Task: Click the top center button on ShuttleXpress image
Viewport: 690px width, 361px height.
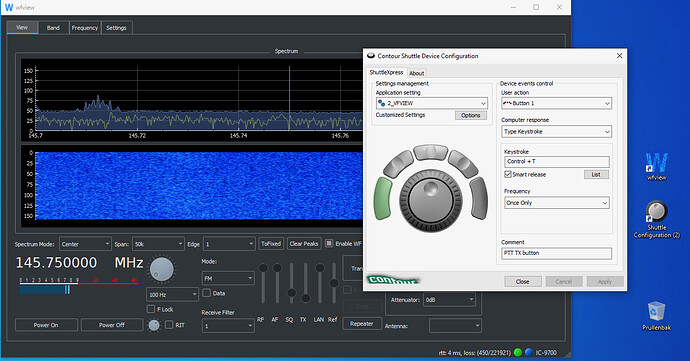Action: tap(431, 152)
